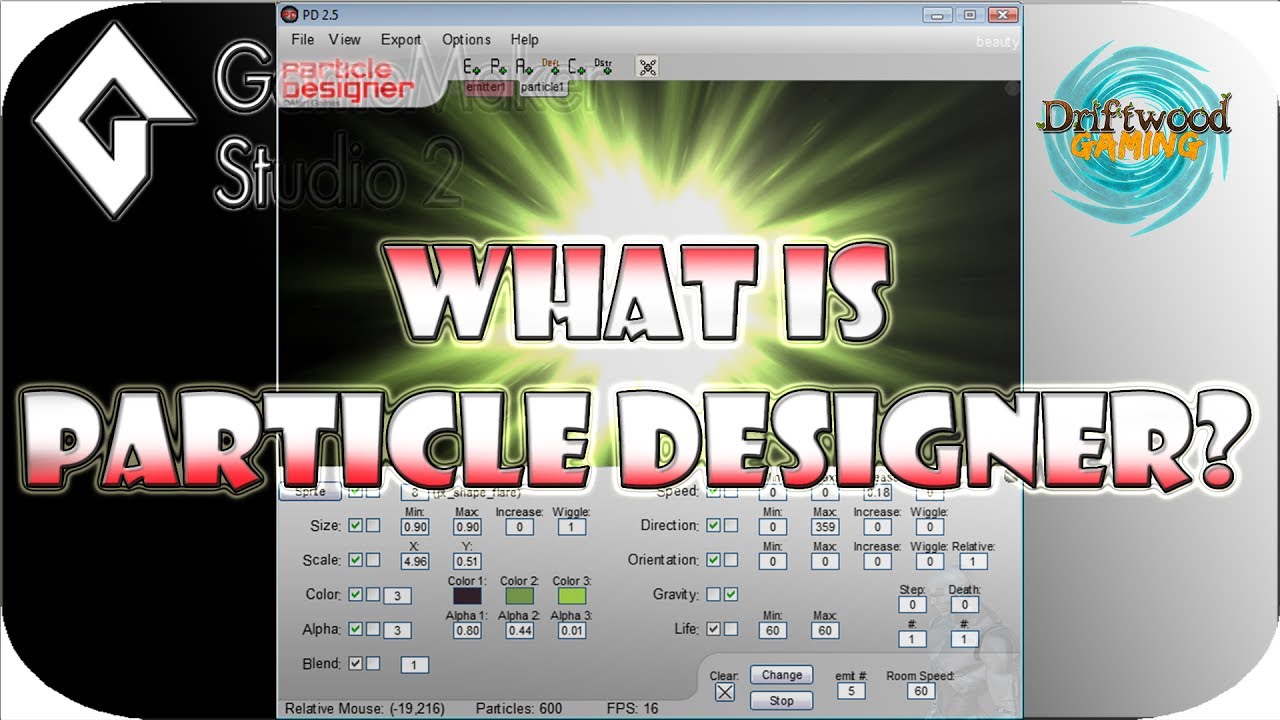The height and width of the screenshot is (720, 1280).
Task: Click the Direction Max field showing 359
Action: point(825,527)
